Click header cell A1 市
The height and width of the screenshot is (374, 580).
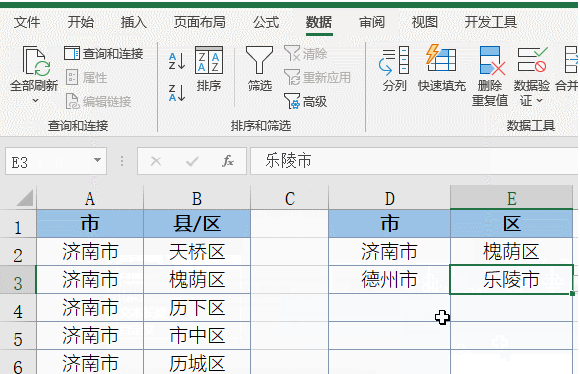[90, 224]
